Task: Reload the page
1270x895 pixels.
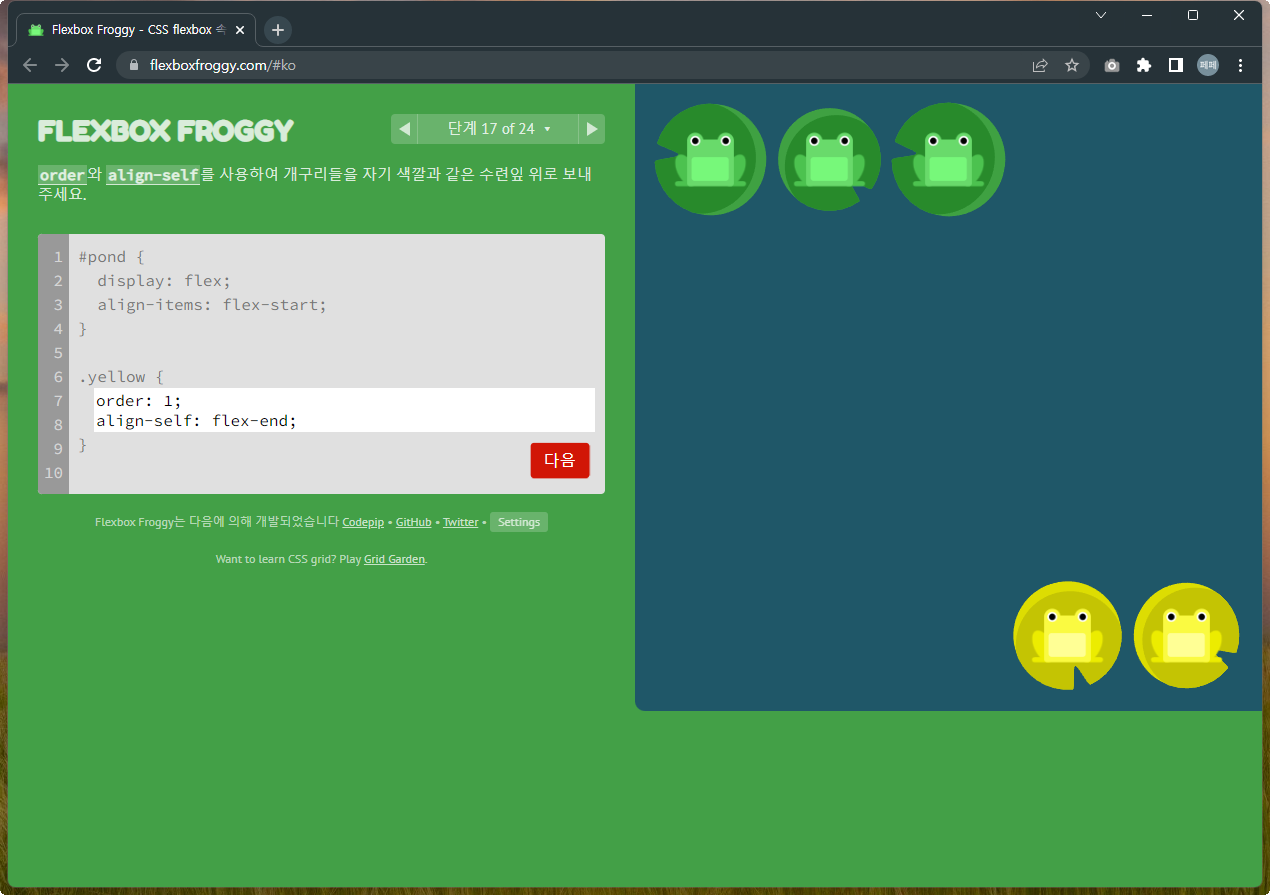Action: click(x=94, y=65)
